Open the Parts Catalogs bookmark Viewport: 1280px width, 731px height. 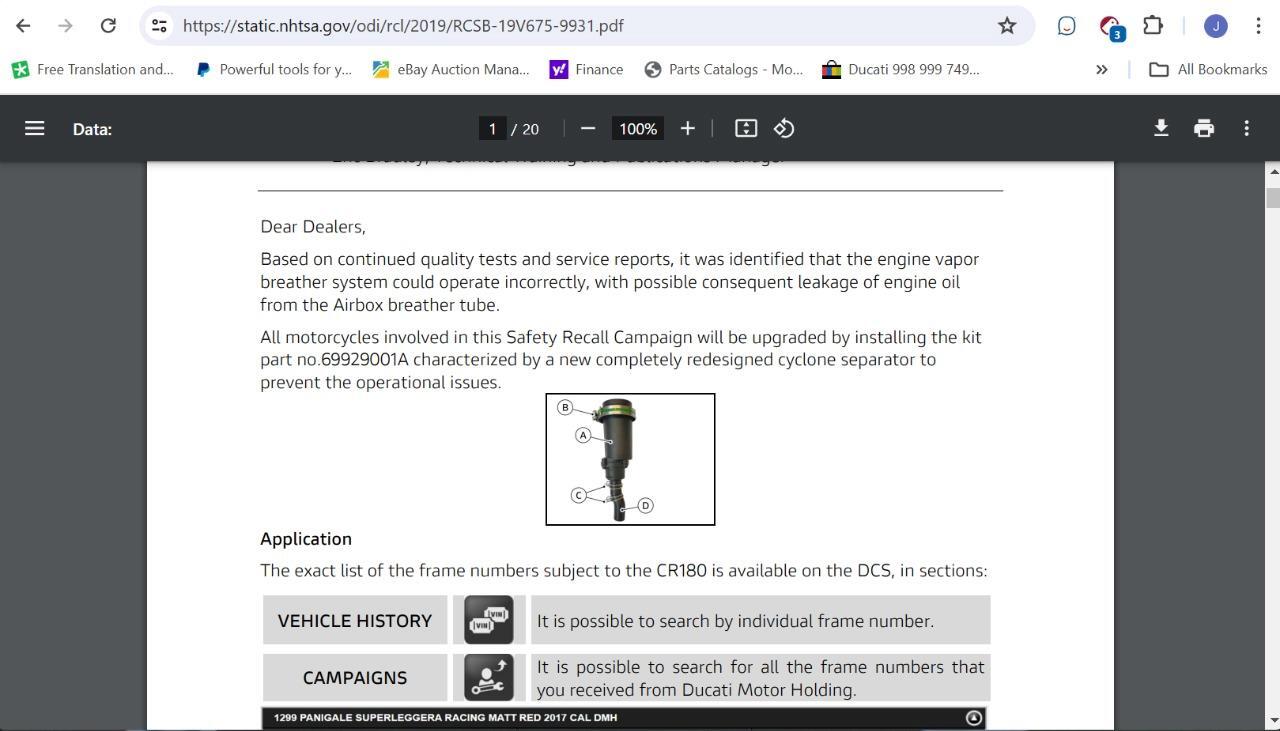point(724,69)
